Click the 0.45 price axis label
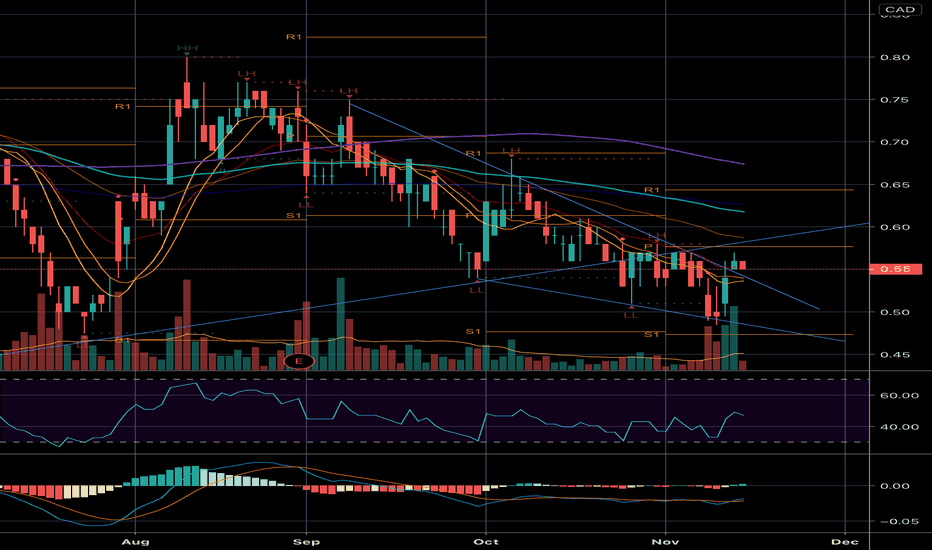 [895, 355]
